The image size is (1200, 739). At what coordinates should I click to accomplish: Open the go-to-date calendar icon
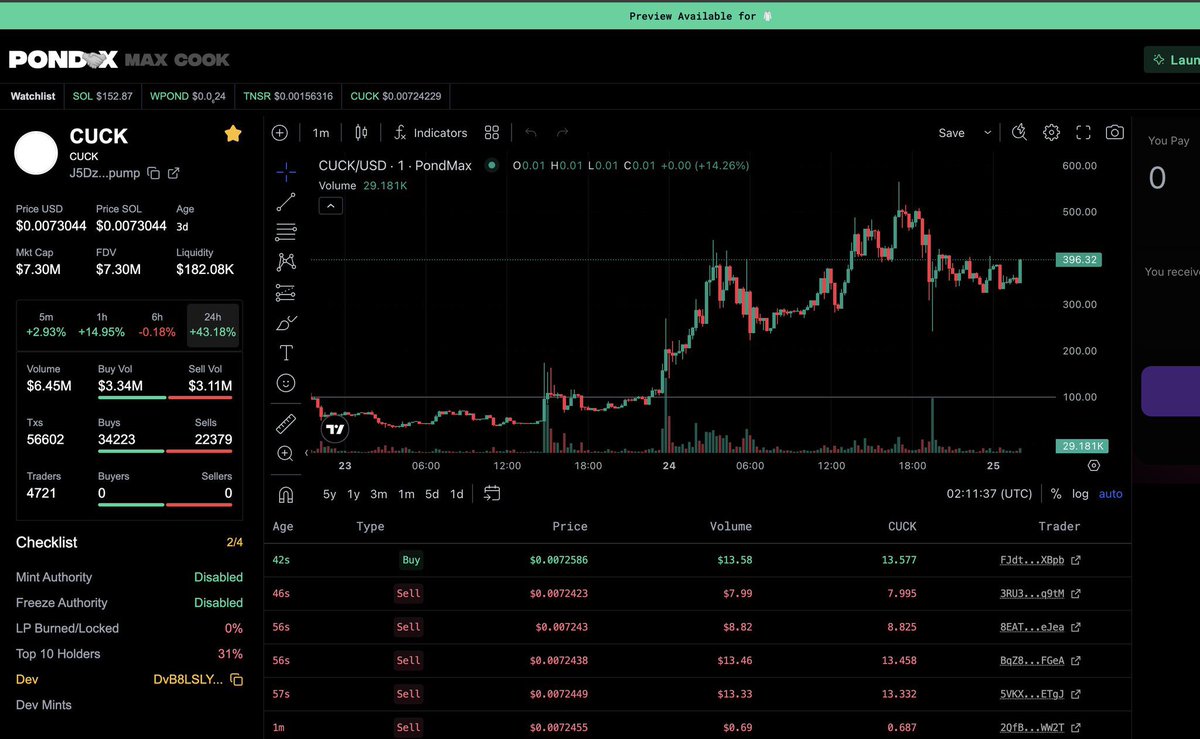[491, 493]
